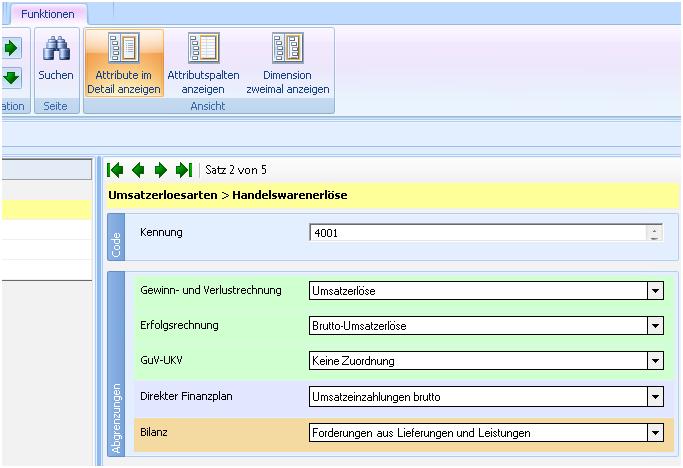This screenshot has height=468, width=683.
Task: Expand the Bilanz dropdown
Action: 655,433
